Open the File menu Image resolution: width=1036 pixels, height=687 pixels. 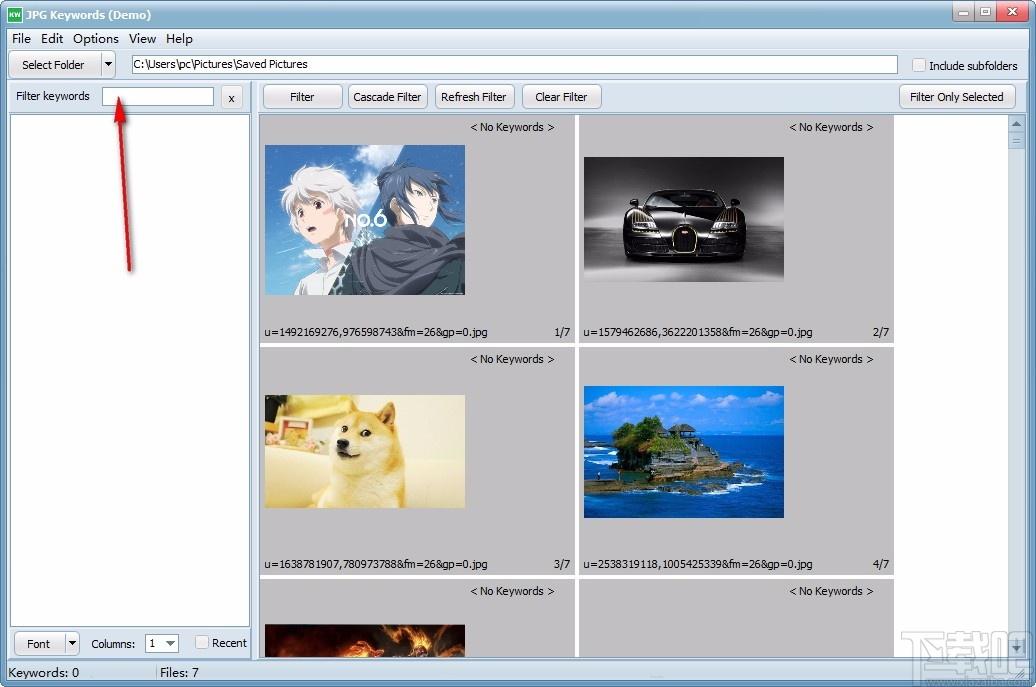click(x=21, y=39)
